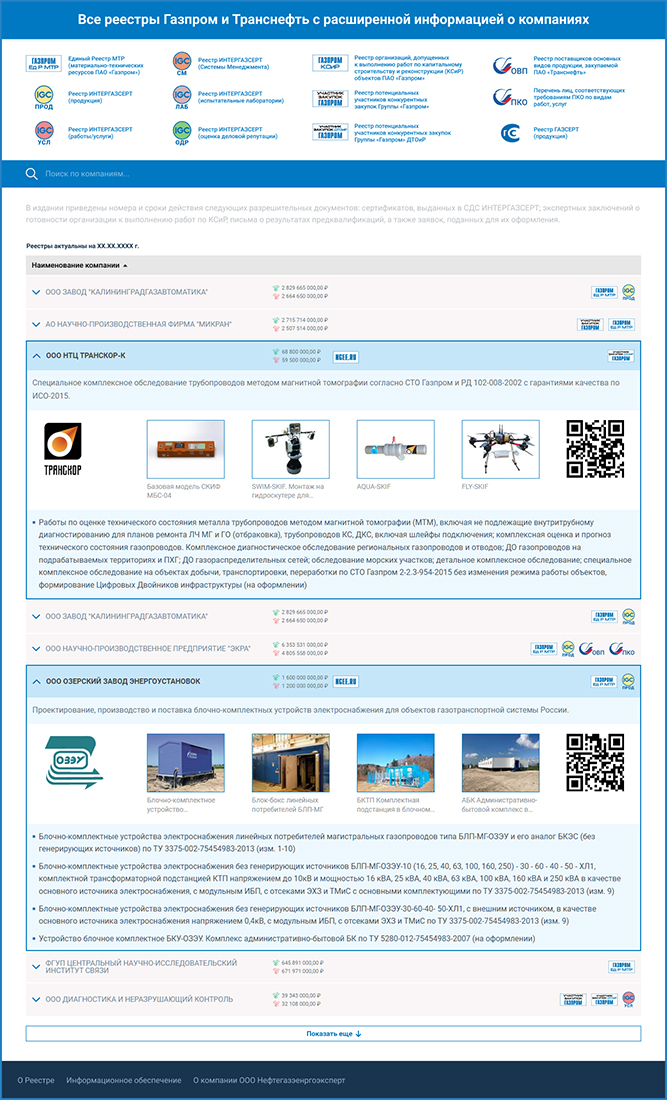This screenshot has width=667, height=1100.
Task: Expand АО НПФ МИКРАН row chevron
Action: (36, 324)
